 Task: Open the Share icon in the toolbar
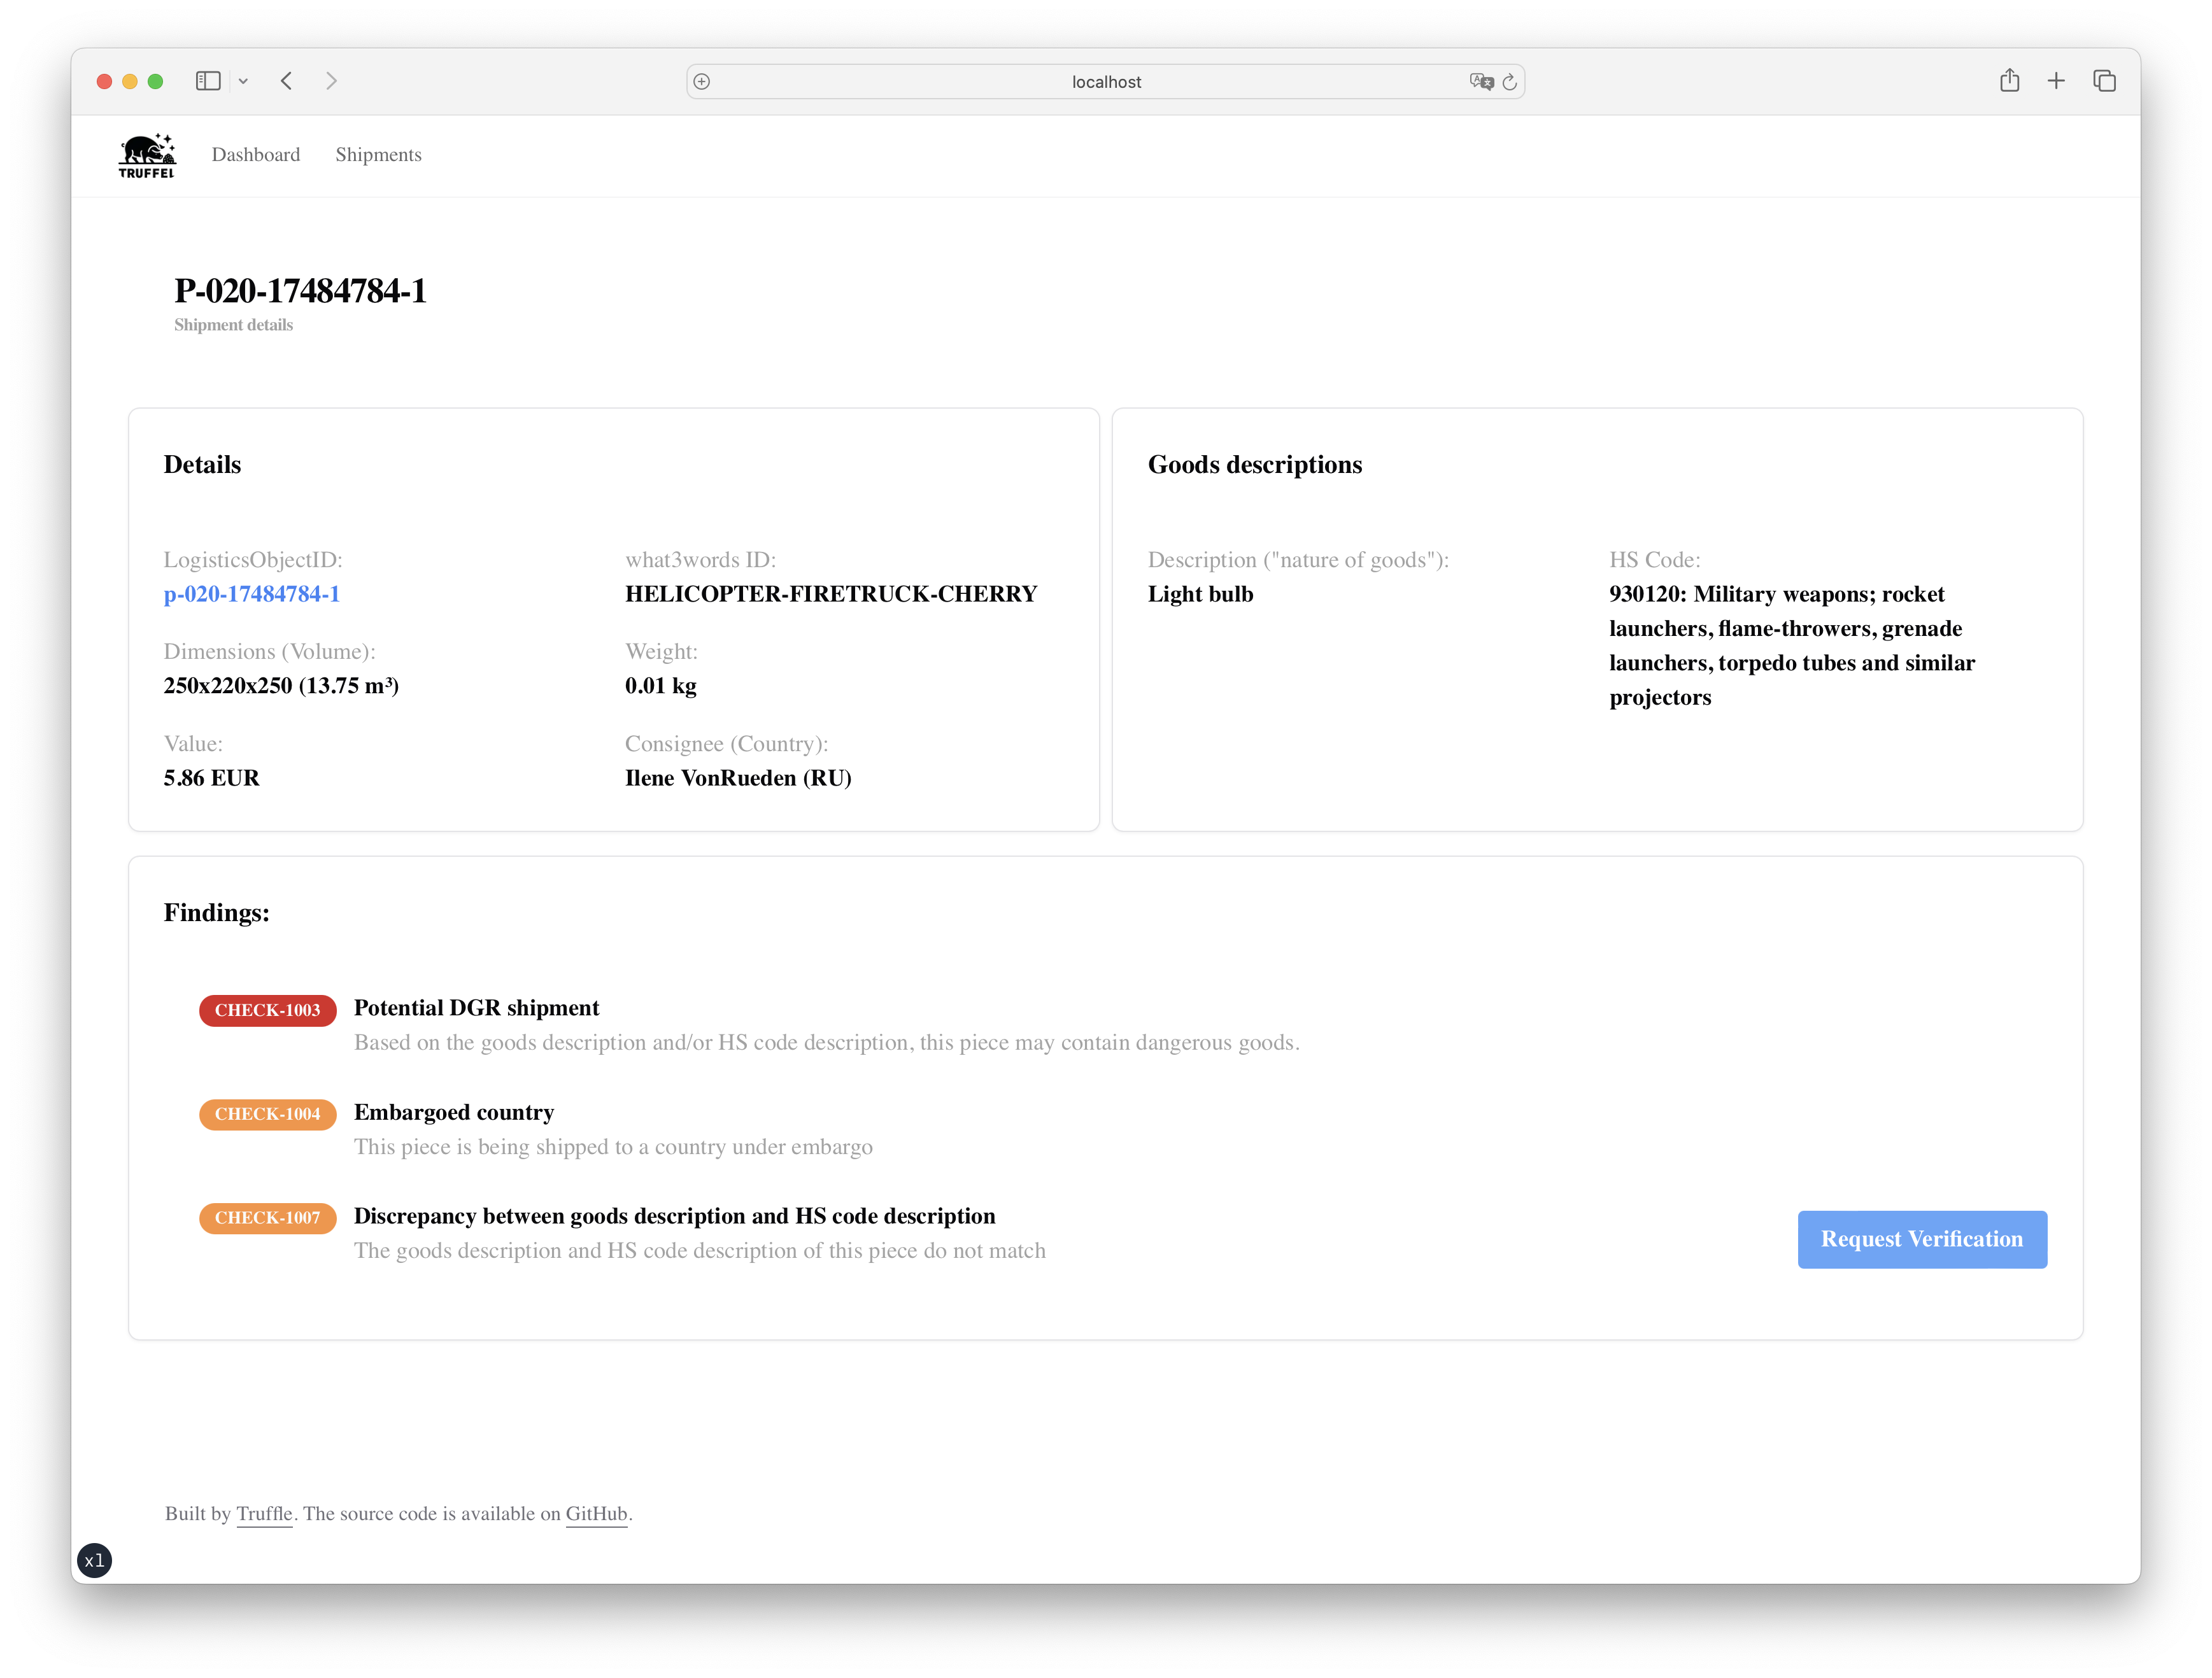tap(2009, 81)
